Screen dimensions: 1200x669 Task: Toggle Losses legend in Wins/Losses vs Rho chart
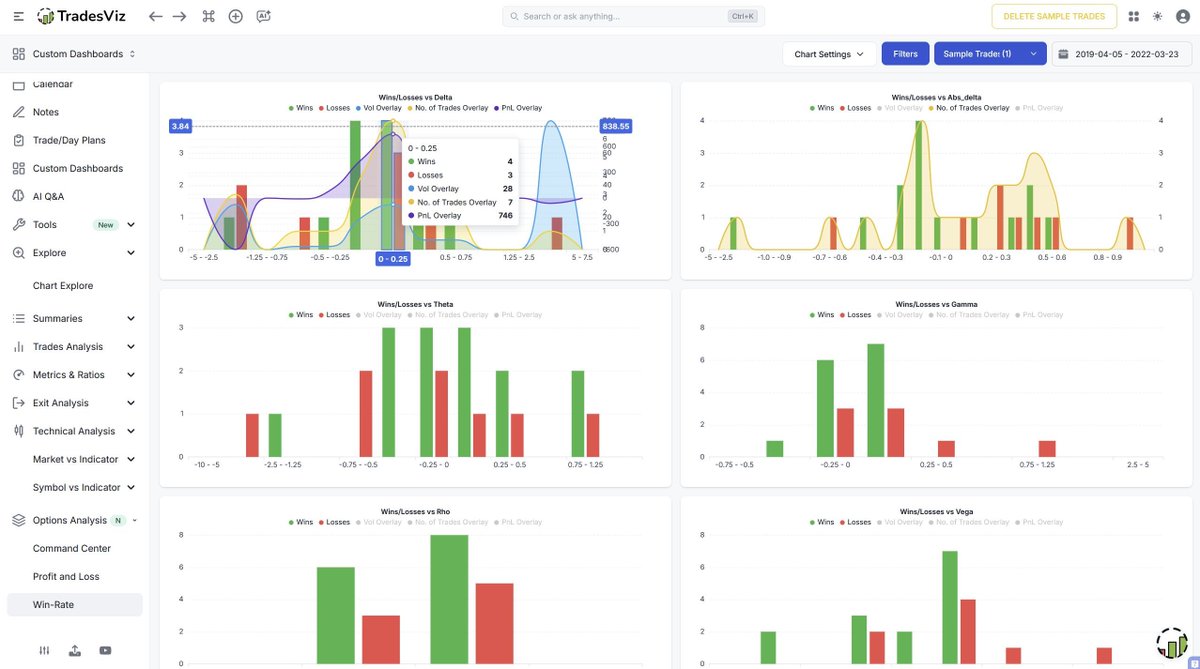point(334,522)
